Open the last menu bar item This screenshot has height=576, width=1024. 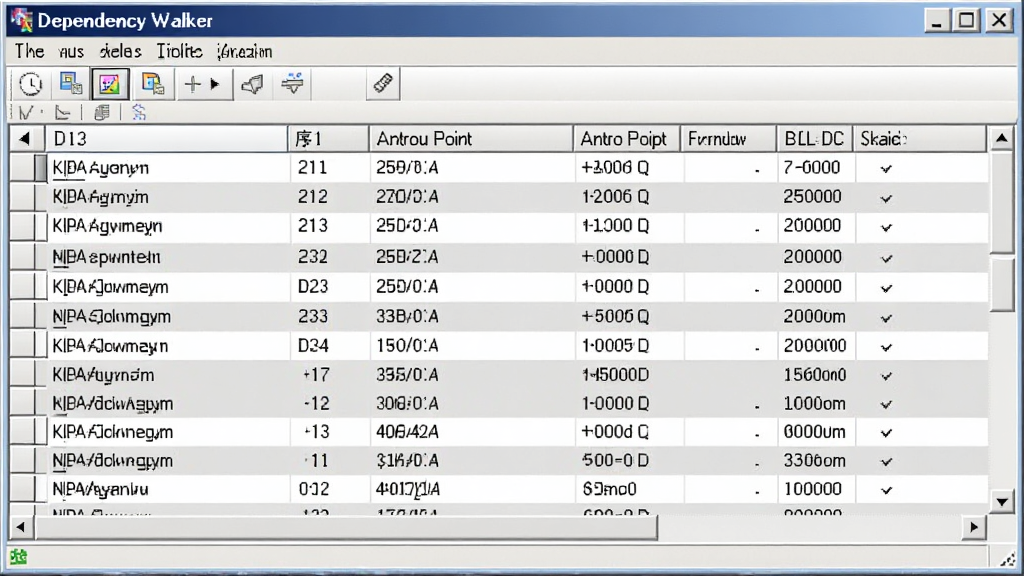click(245, 52)
